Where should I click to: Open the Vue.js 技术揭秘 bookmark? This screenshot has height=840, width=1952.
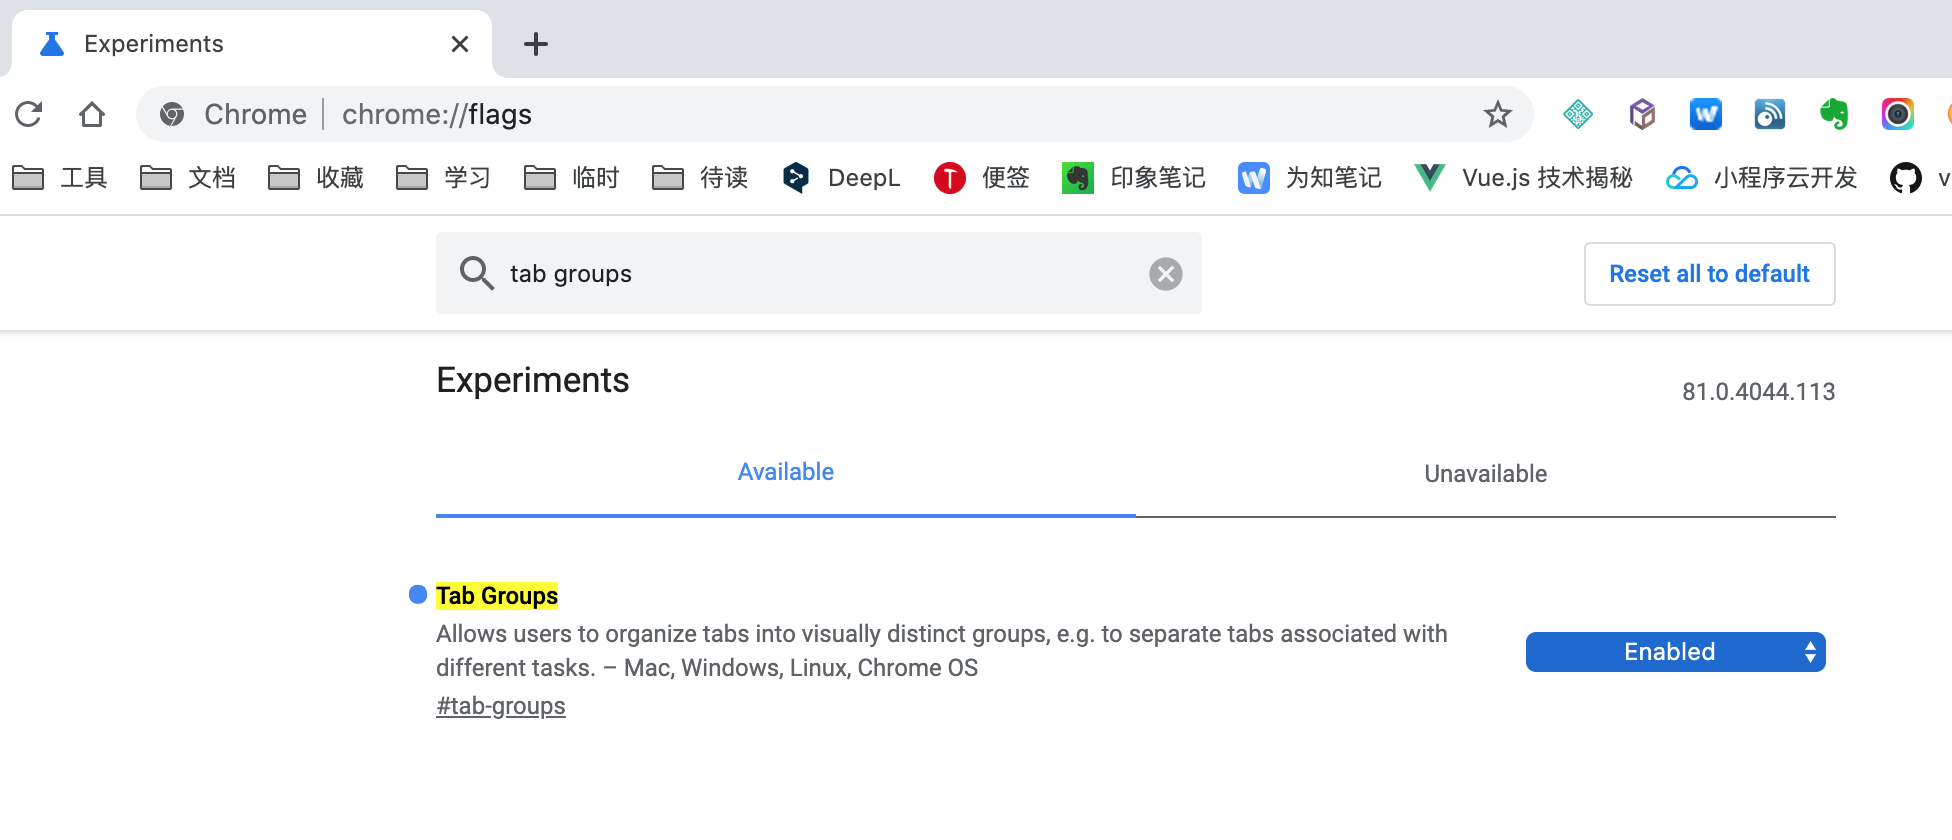coord(1524,178)
